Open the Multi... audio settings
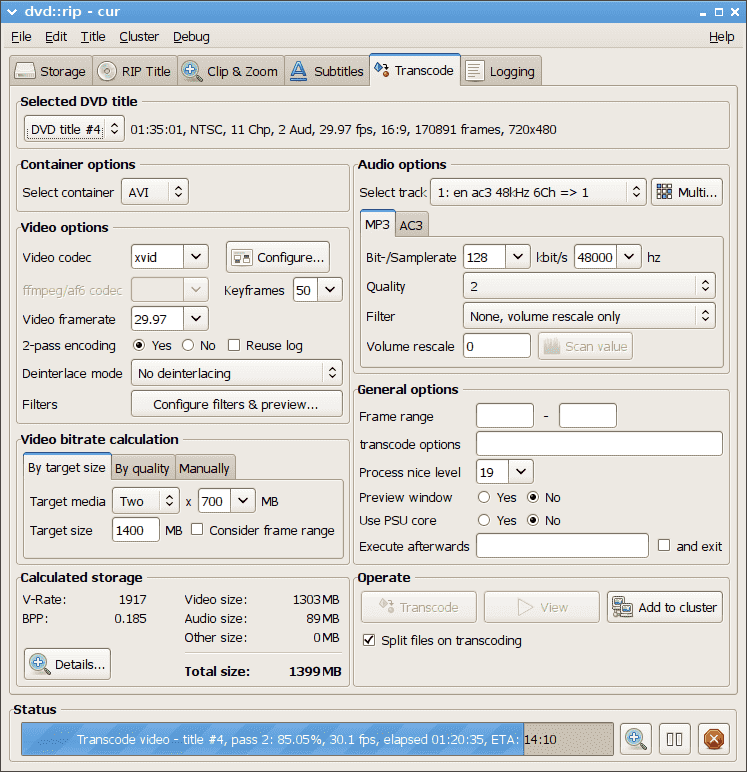The image size is (747, 772). [x=687, y=192]
